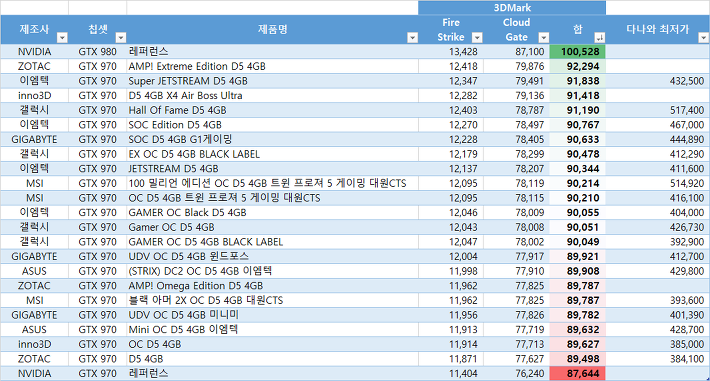
Task: Click the 89,921 total score cell
Action: click(x=578, y=256)
